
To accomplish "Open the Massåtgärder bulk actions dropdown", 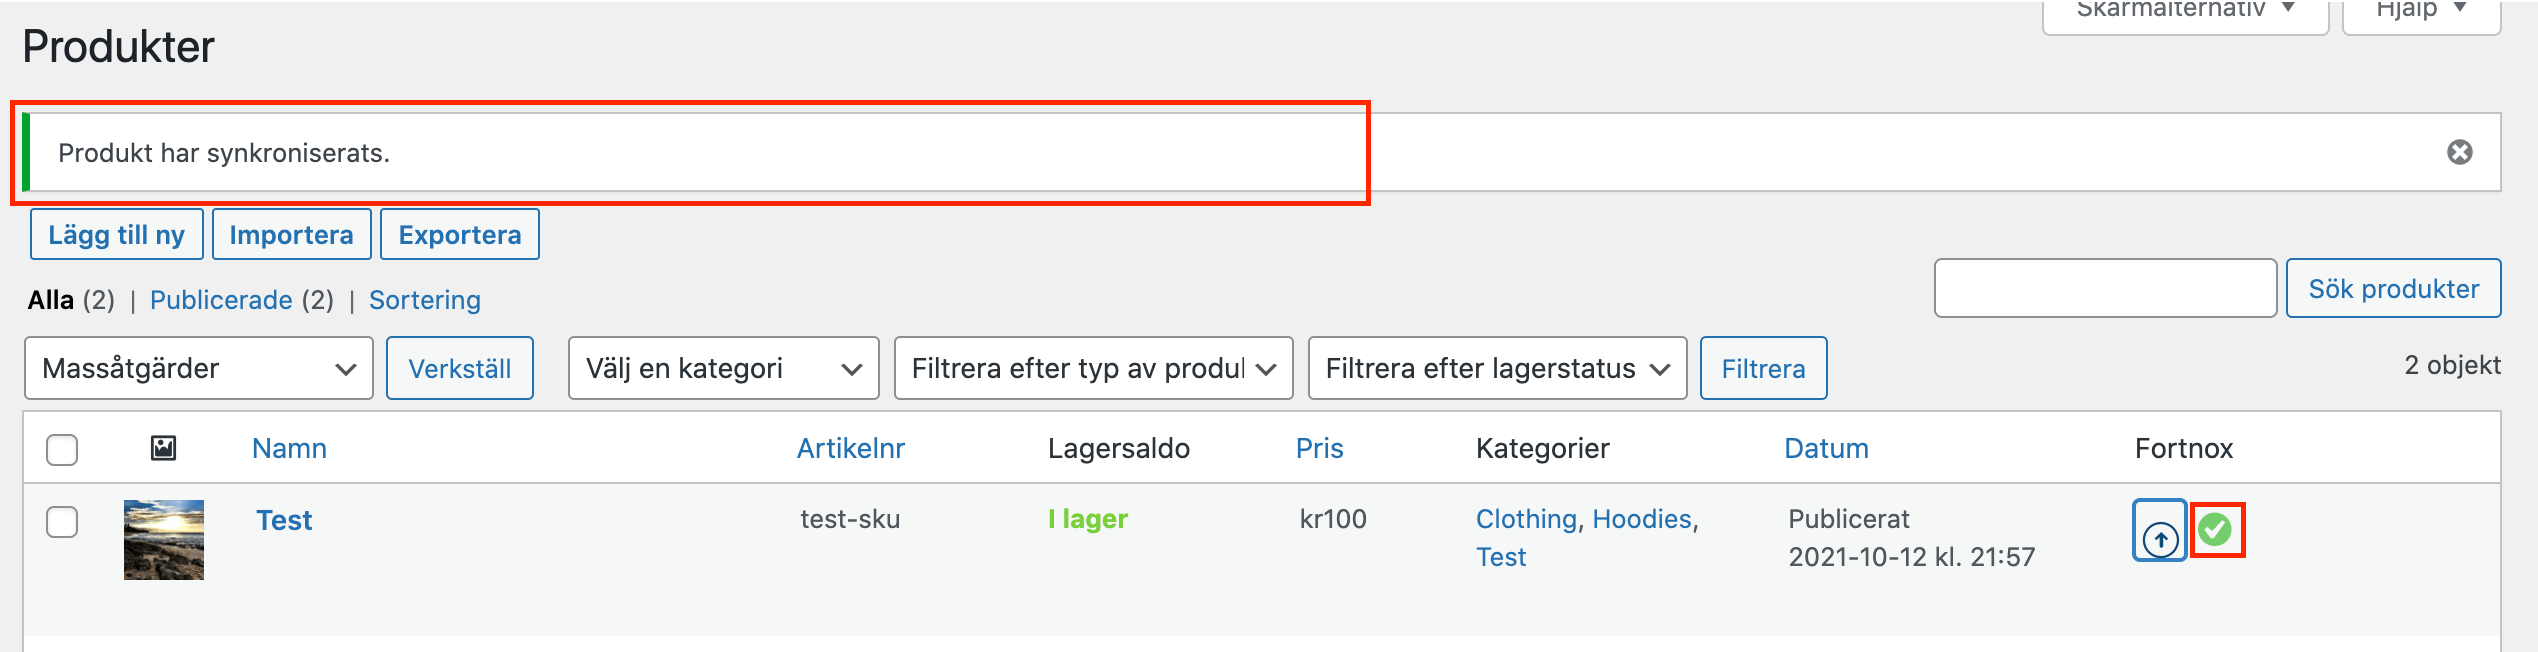I will pos(198,368).
